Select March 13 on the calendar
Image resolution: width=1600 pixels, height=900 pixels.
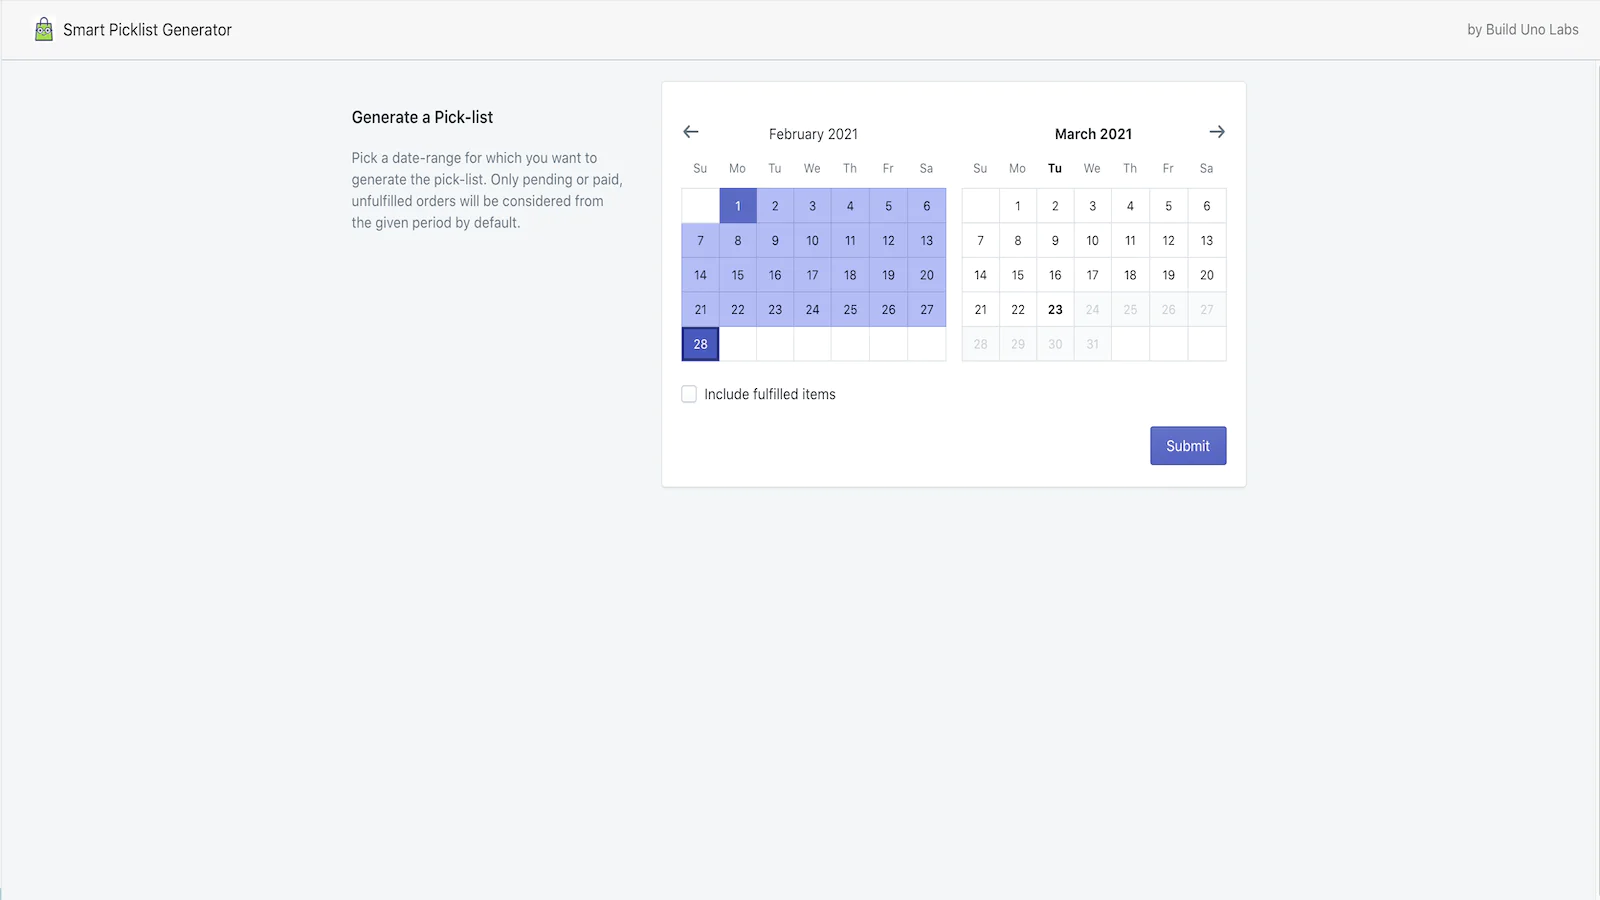tap(1206, 240)
